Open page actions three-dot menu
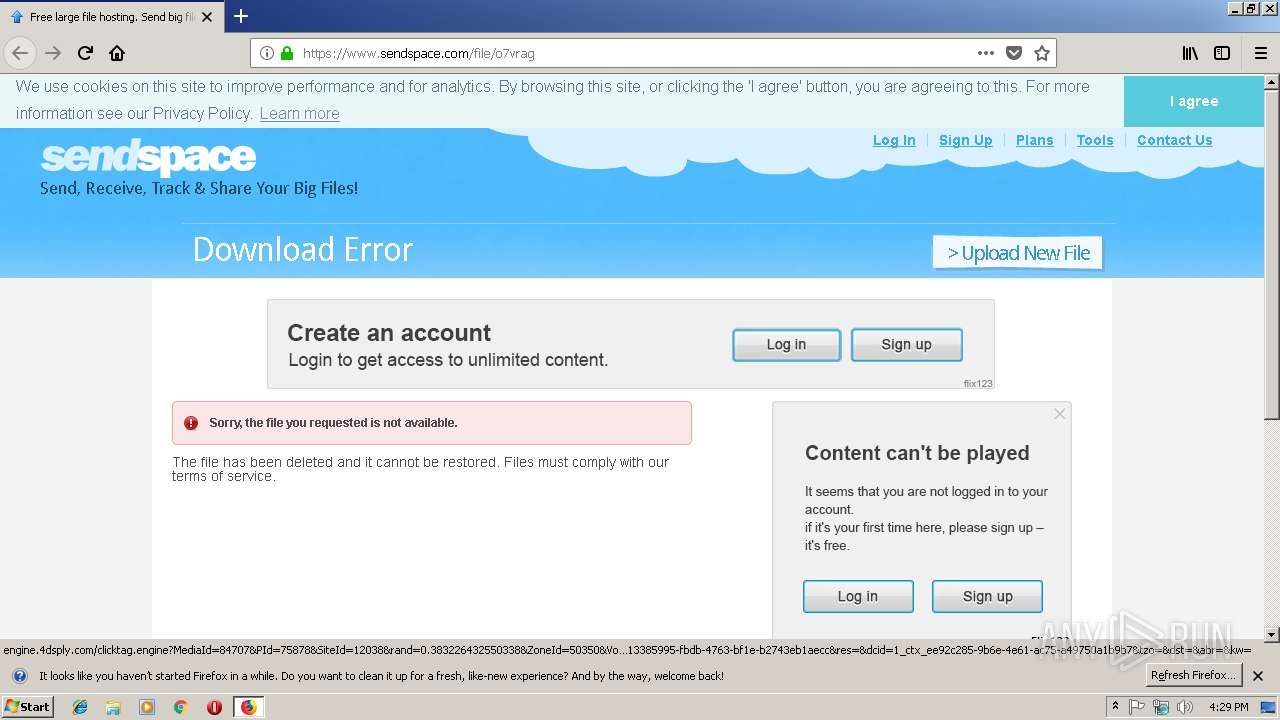The image size is (1280, 720). click(986, 53)
